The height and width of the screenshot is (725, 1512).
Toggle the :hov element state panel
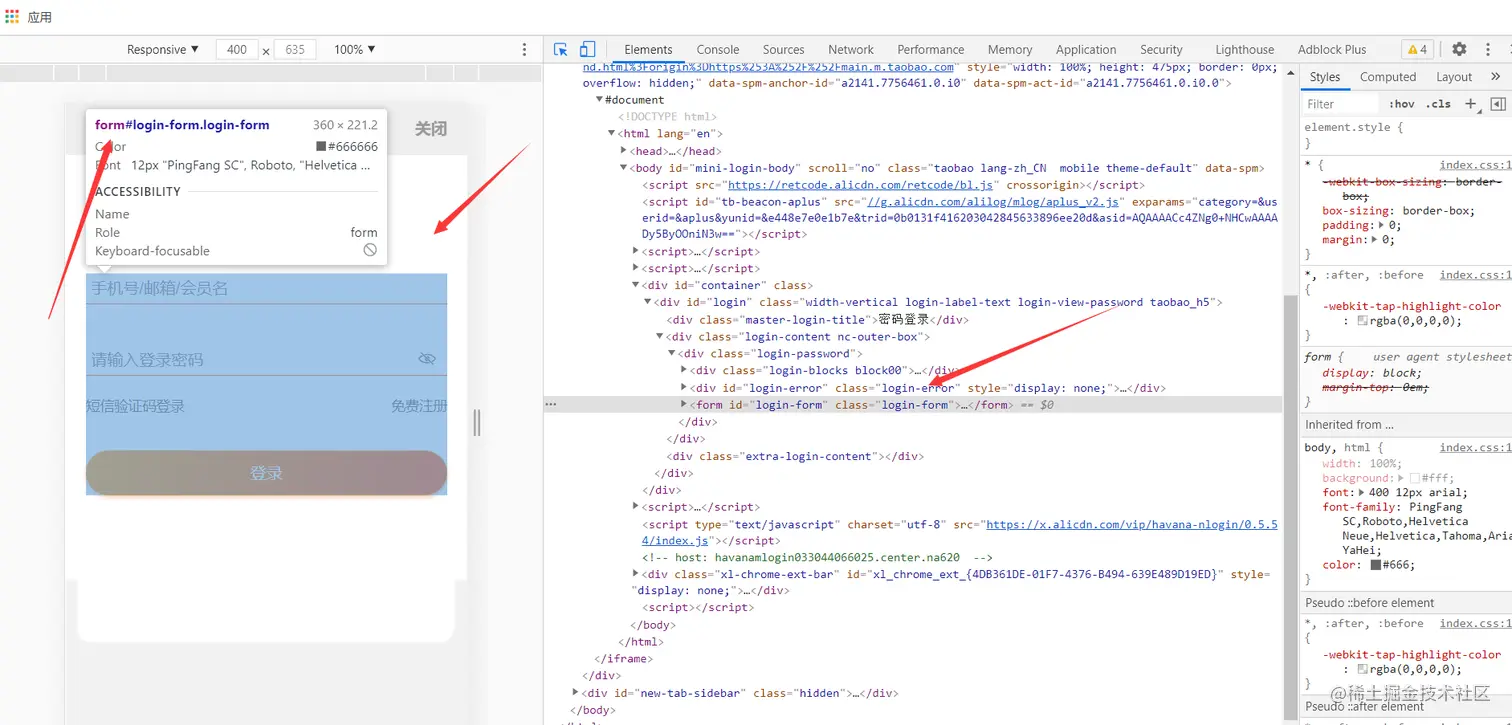1402,104
